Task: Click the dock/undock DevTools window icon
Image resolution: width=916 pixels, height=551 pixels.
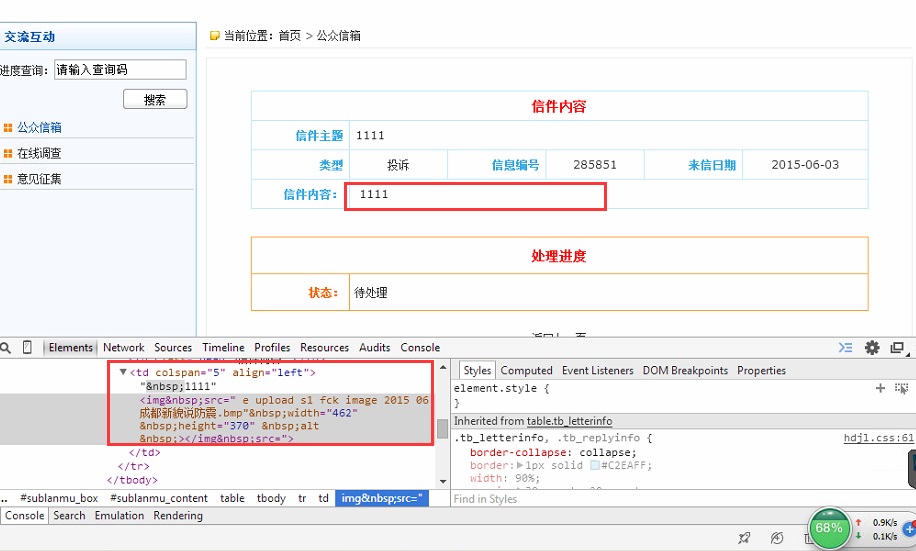Action: point(896,348)
